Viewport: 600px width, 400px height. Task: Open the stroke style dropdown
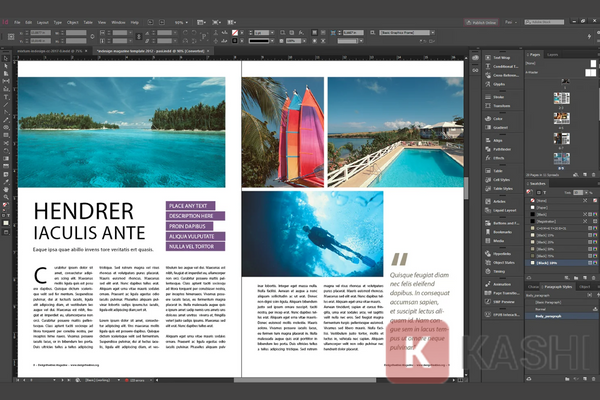click(x=272, y=41)
